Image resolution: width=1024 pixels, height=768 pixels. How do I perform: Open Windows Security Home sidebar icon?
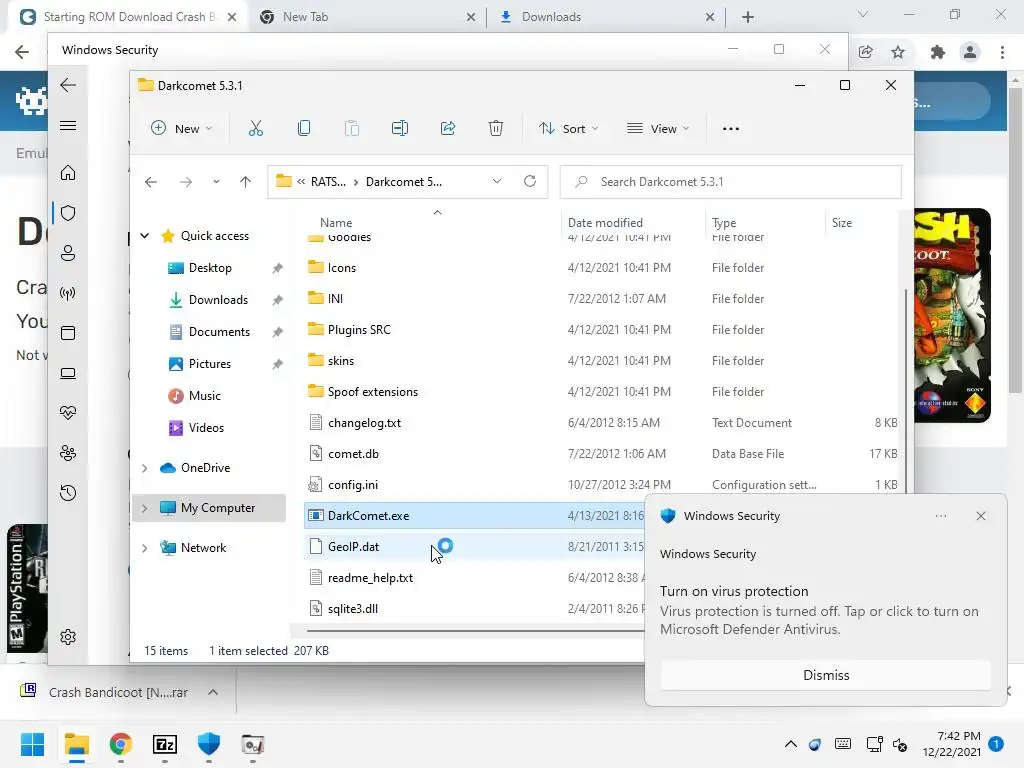[68, 172]
